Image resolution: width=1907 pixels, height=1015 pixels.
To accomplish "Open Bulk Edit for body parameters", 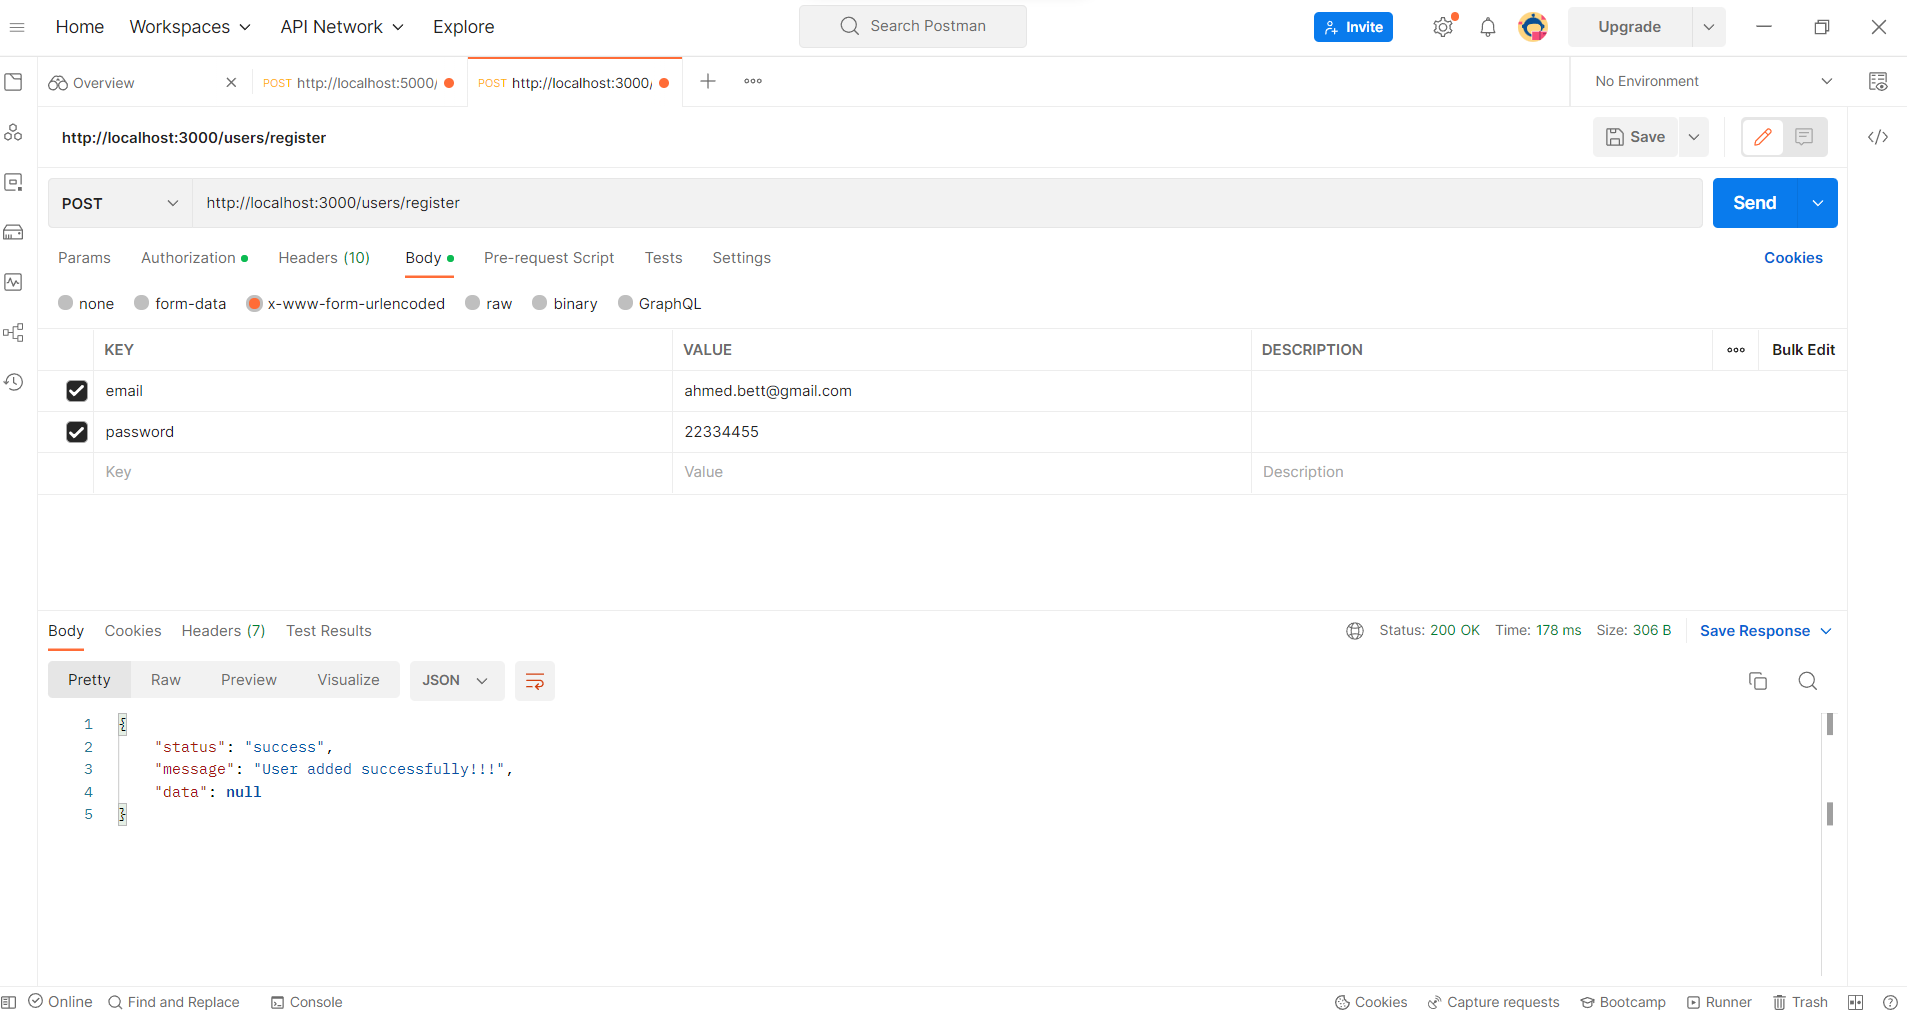I will pos(1802,349).
